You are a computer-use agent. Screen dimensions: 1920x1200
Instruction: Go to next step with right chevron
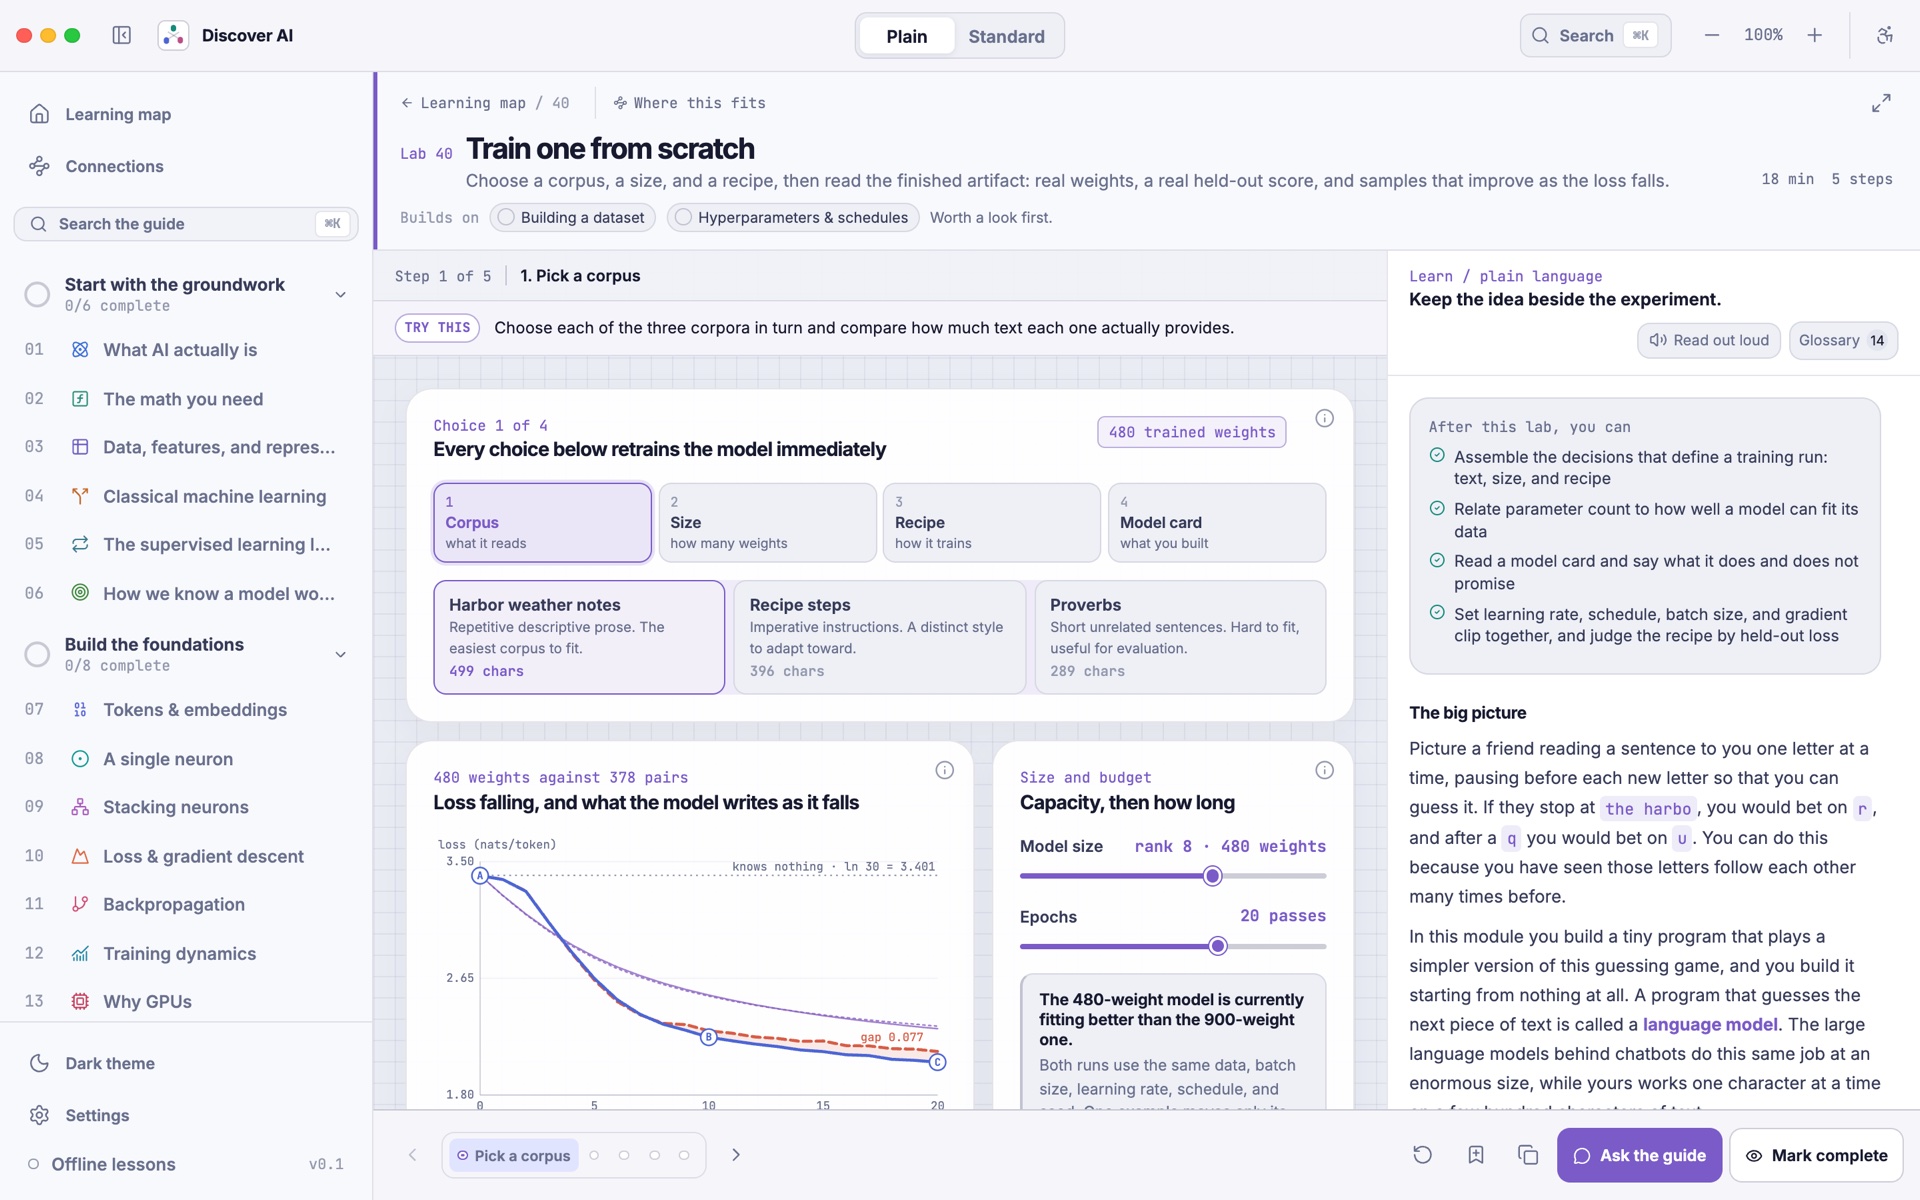(736, 1155)
